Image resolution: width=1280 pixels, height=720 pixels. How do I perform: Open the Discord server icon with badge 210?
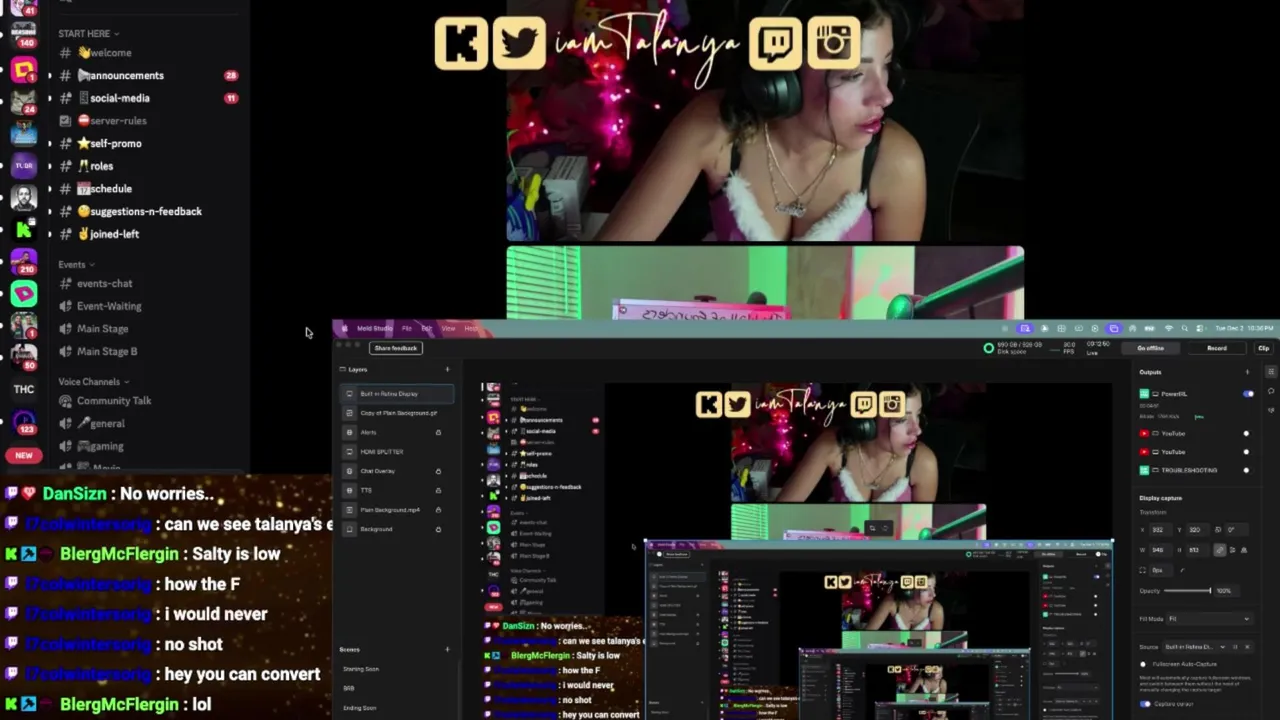coord(24,261)
